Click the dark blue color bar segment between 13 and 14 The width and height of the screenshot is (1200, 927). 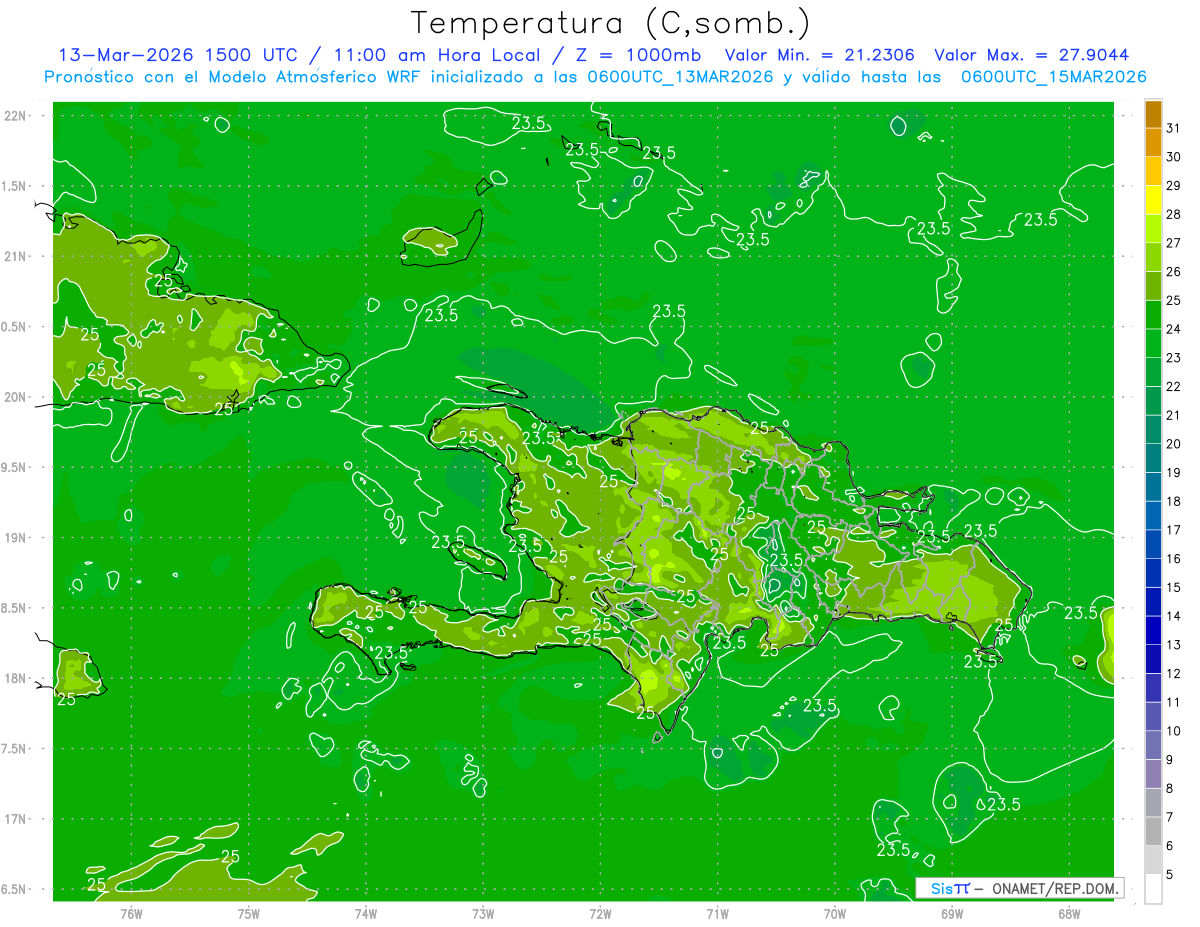coord(1153,631)
